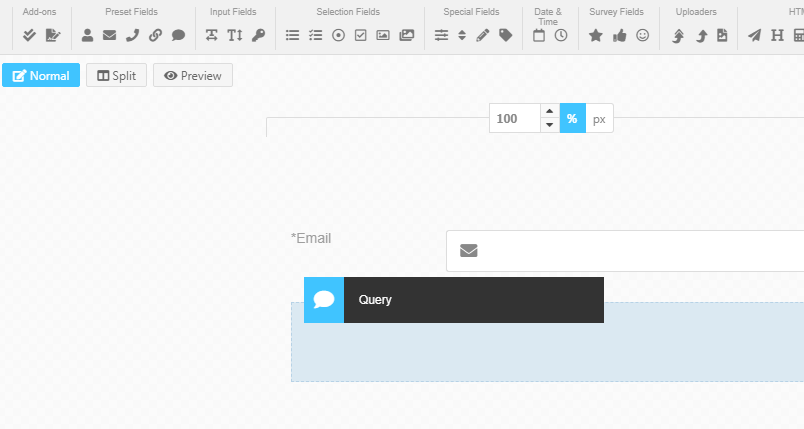Viewport: 804px width, 429px height.
Task: Insert a time picker field
Action: click(x=561, y=35)
